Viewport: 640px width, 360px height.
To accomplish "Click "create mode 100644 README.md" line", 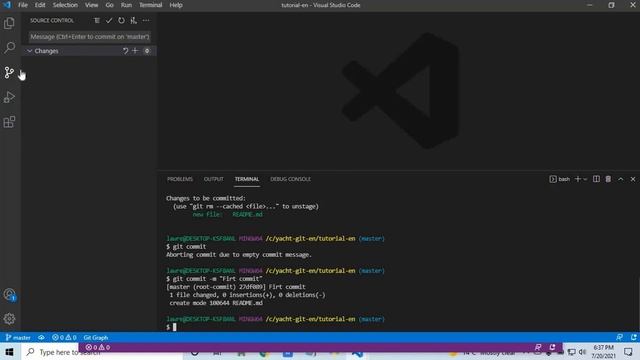I will [x=216, y=303].
